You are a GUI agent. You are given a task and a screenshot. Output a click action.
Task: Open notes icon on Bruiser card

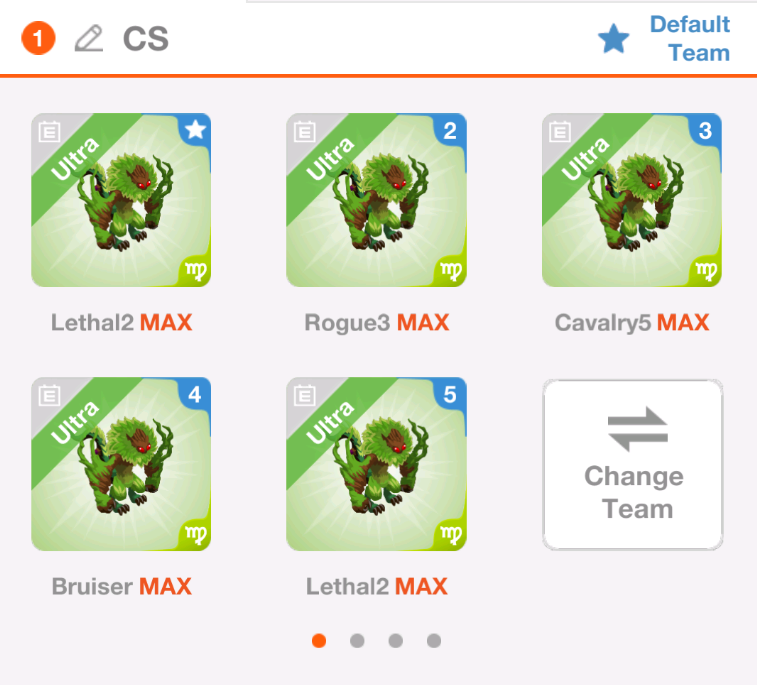click(x=49, y=395)
